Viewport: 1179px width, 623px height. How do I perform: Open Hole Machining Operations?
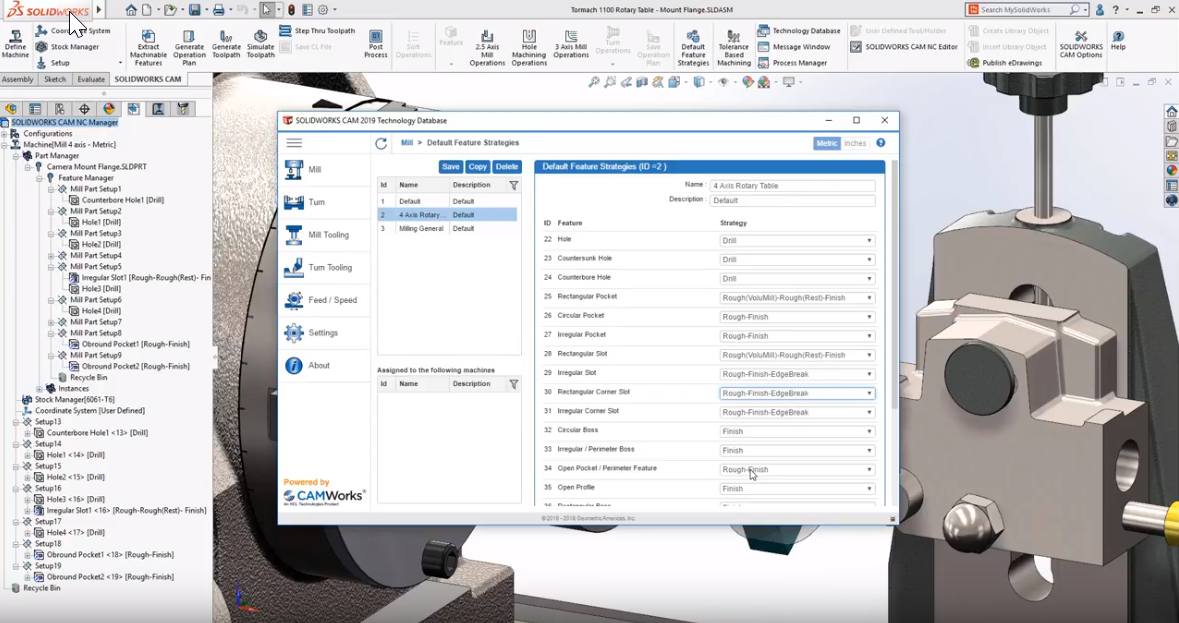[529, 47]
